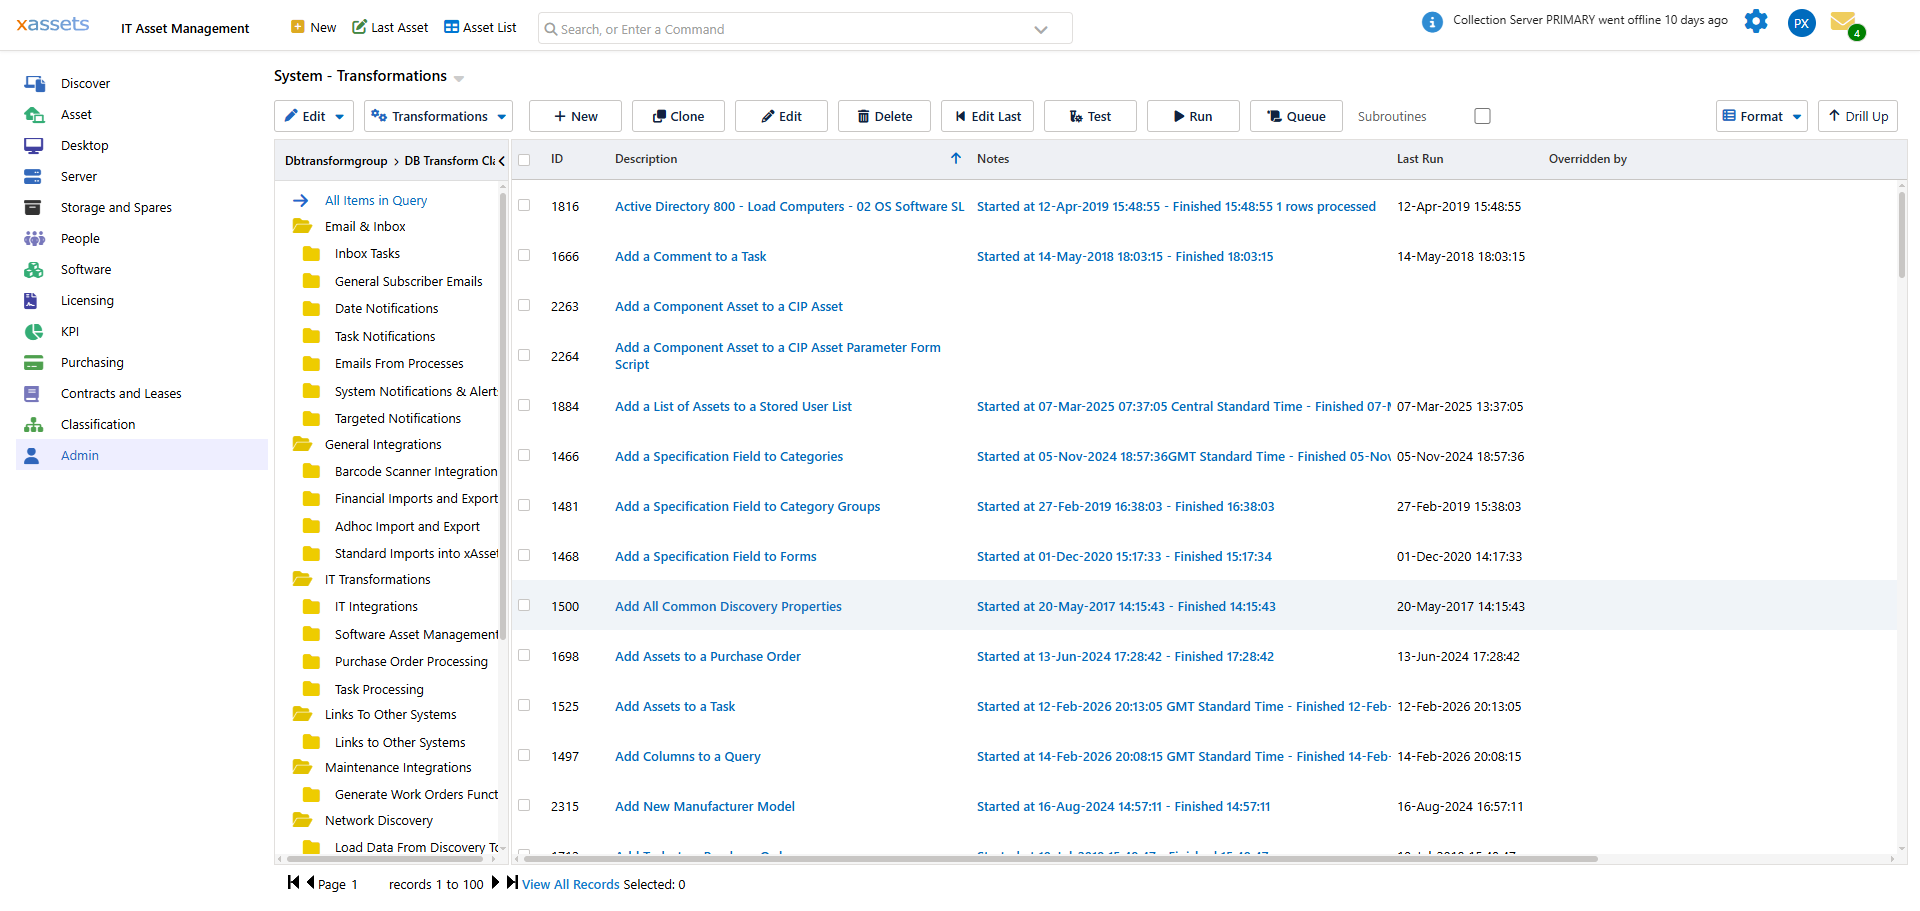Viewport: 1920px width, 911px height.
Task: Open the Transformations dropdown menu
Action: point(438,116)
